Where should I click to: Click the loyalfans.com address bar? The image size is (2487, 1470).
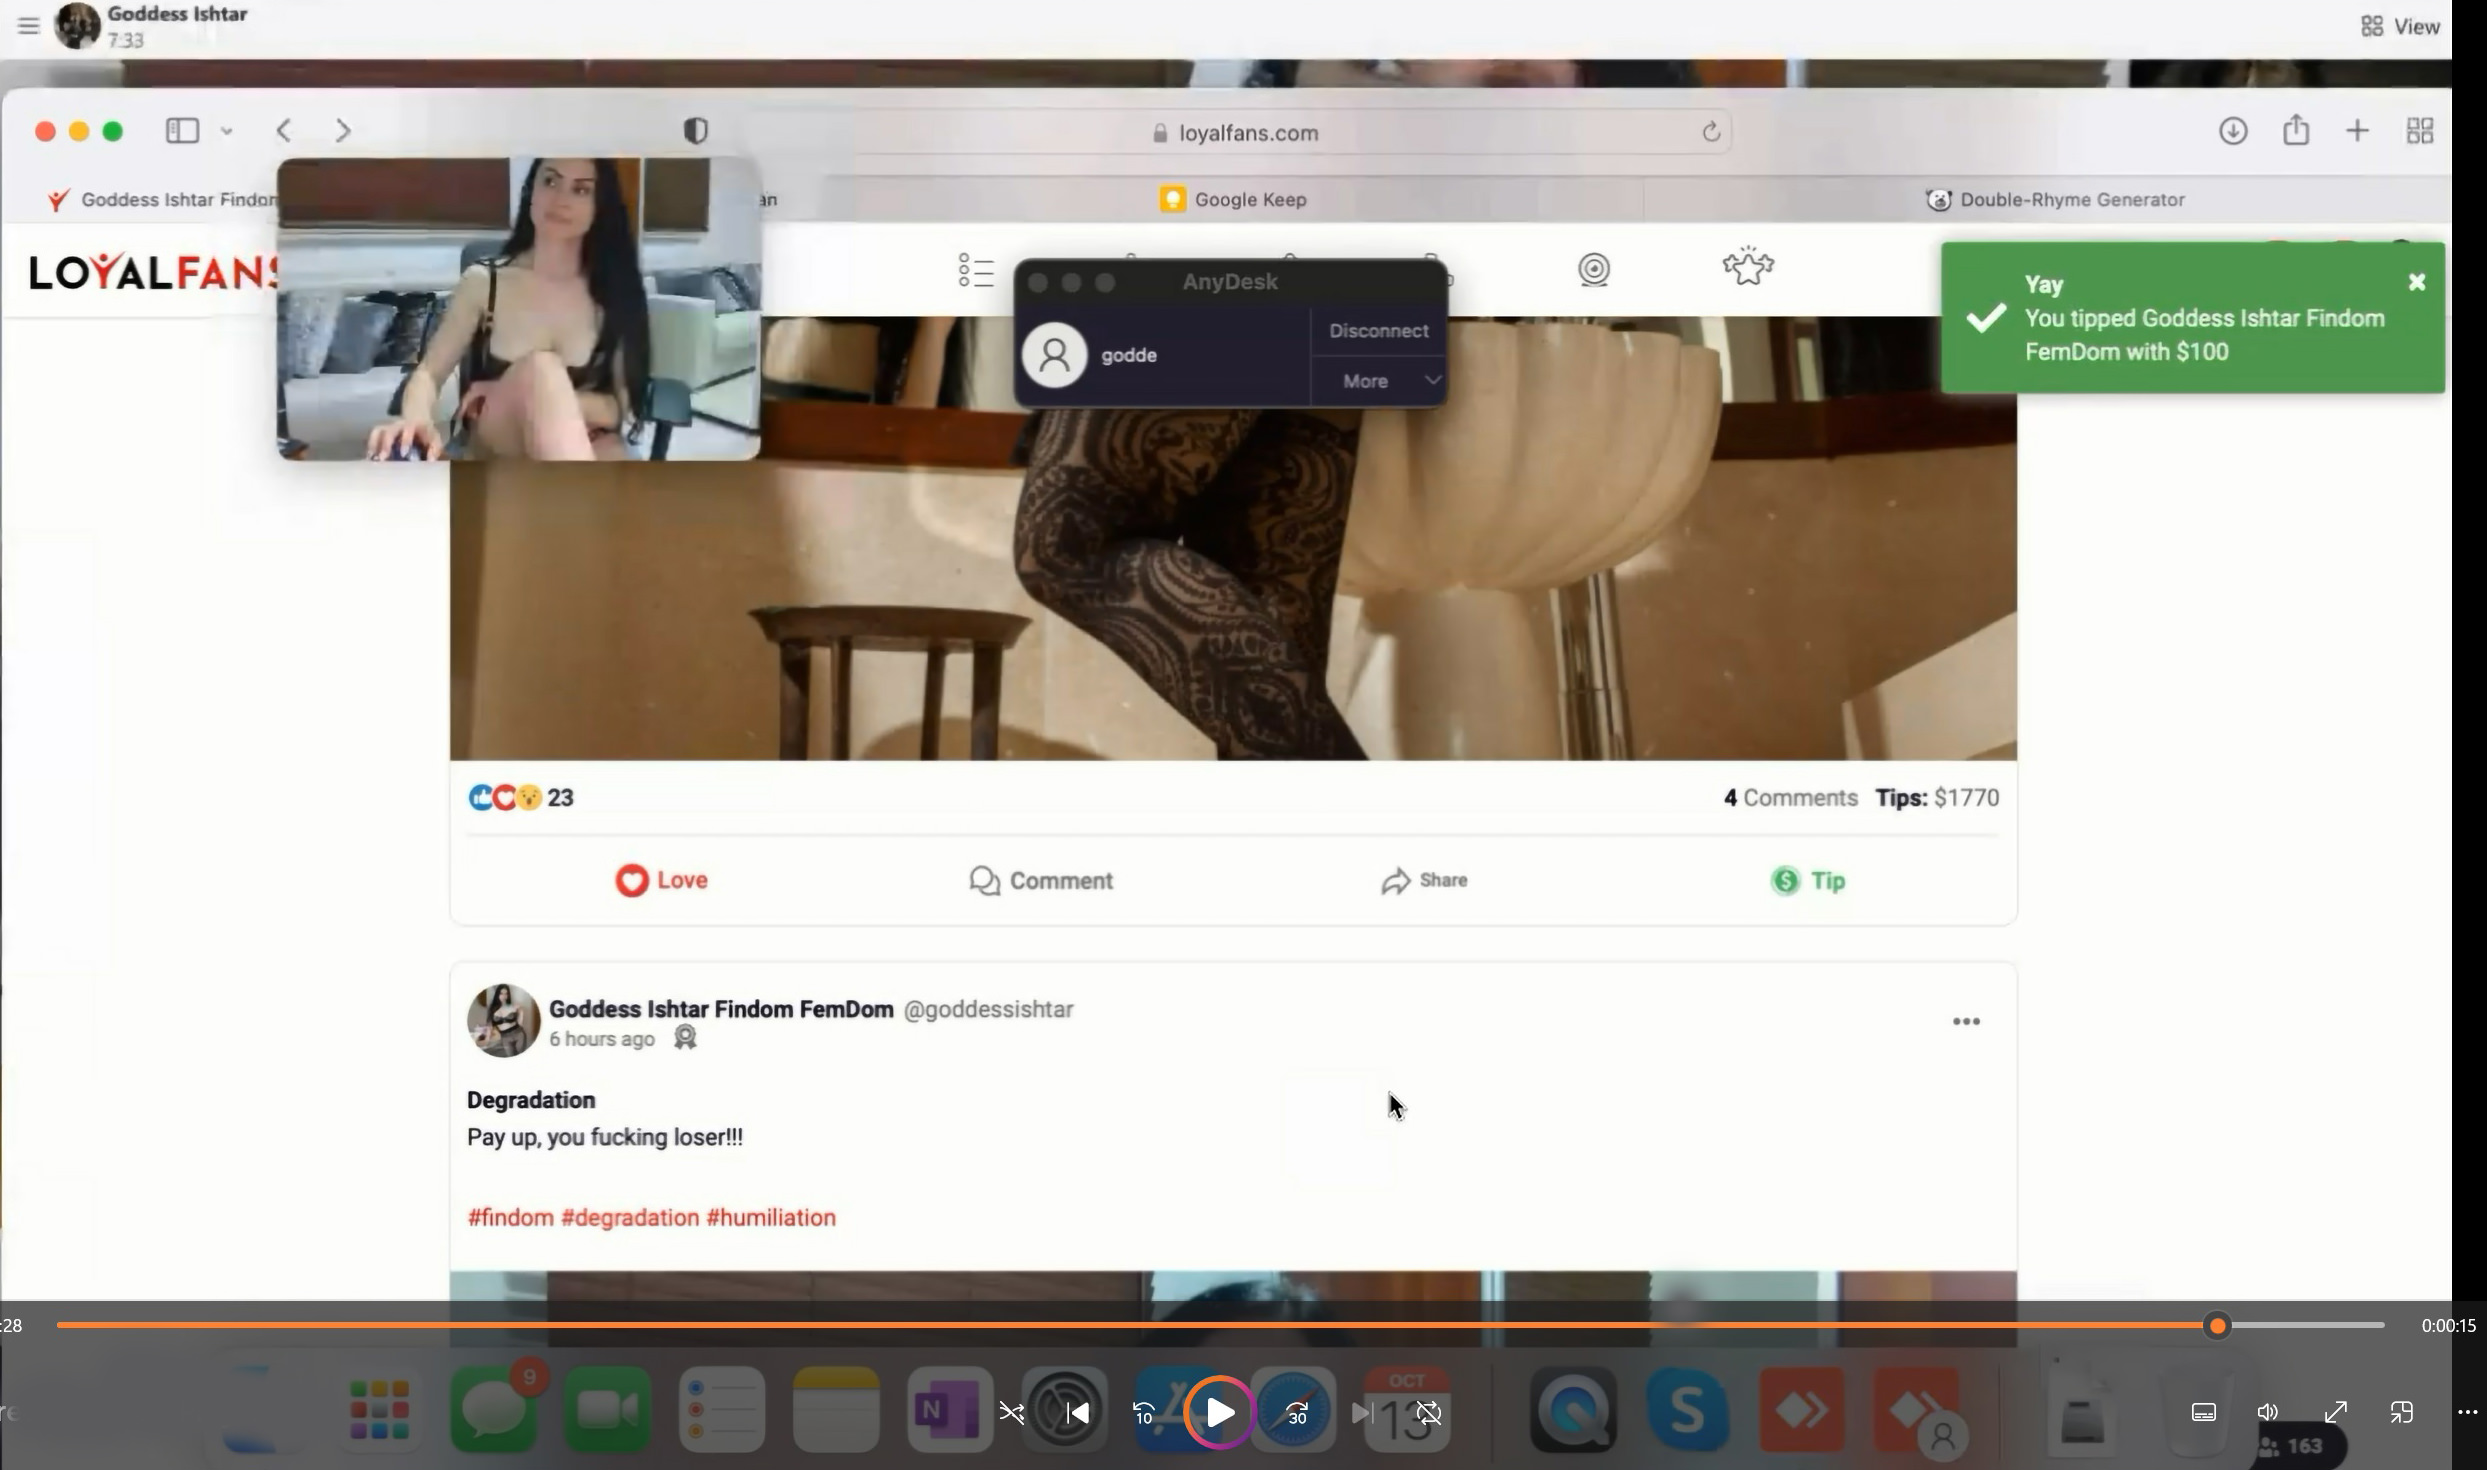coord(1248,132)
